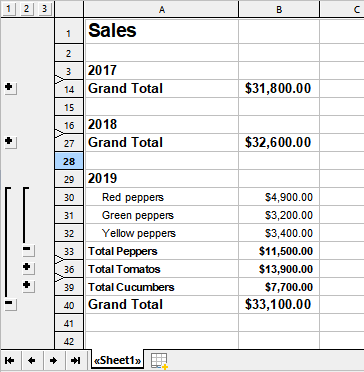Image resolution: width=364 pixels, height=372 pixels.
Task: Click the Select All corner box
Action: click(x=69, y=9)
